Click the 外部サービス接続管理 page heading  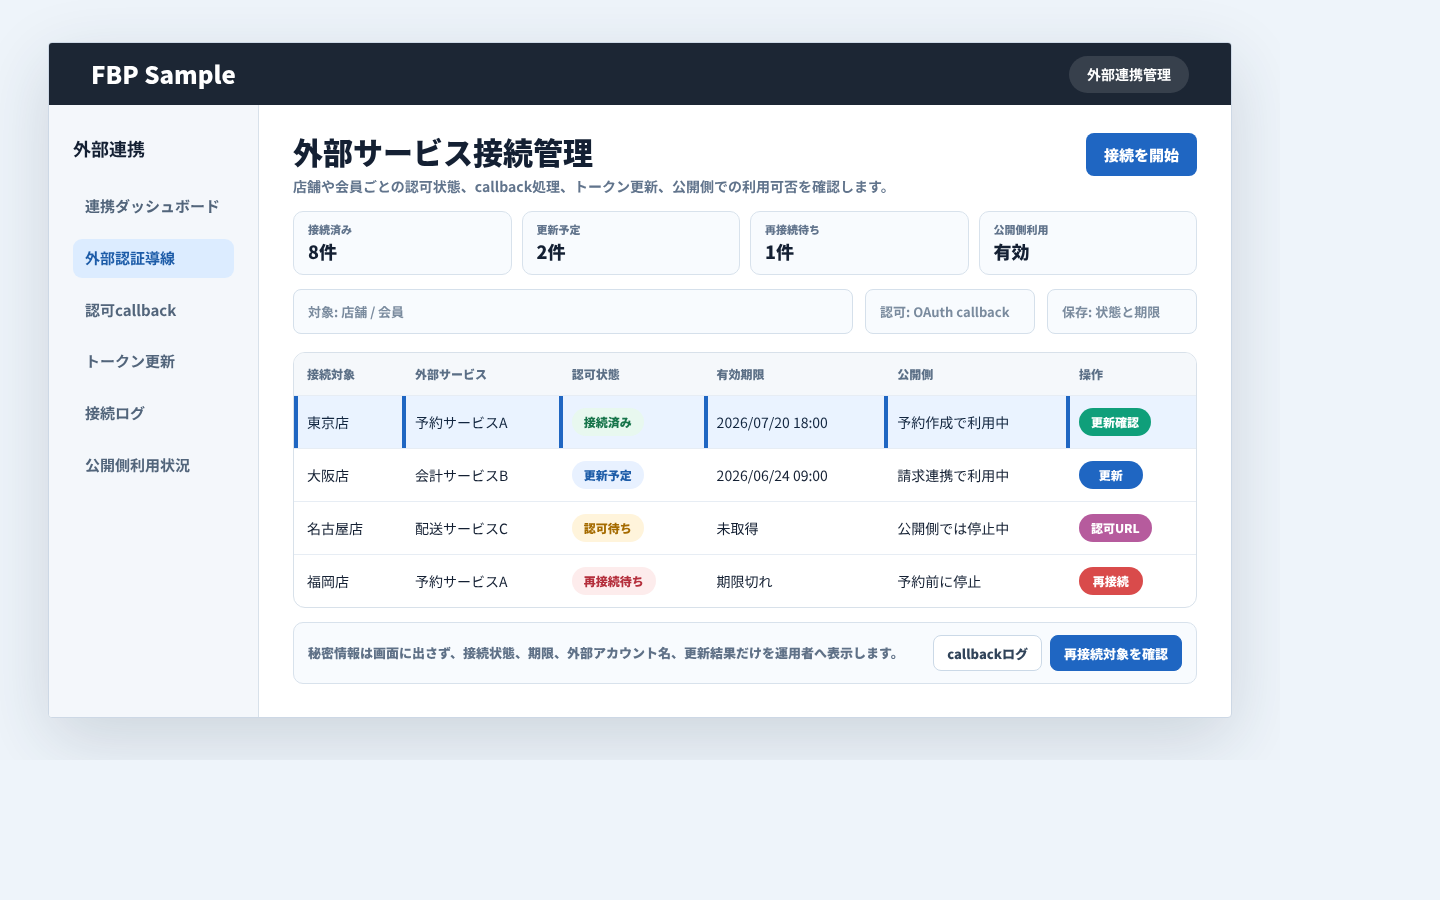click(x=443, y=153)
